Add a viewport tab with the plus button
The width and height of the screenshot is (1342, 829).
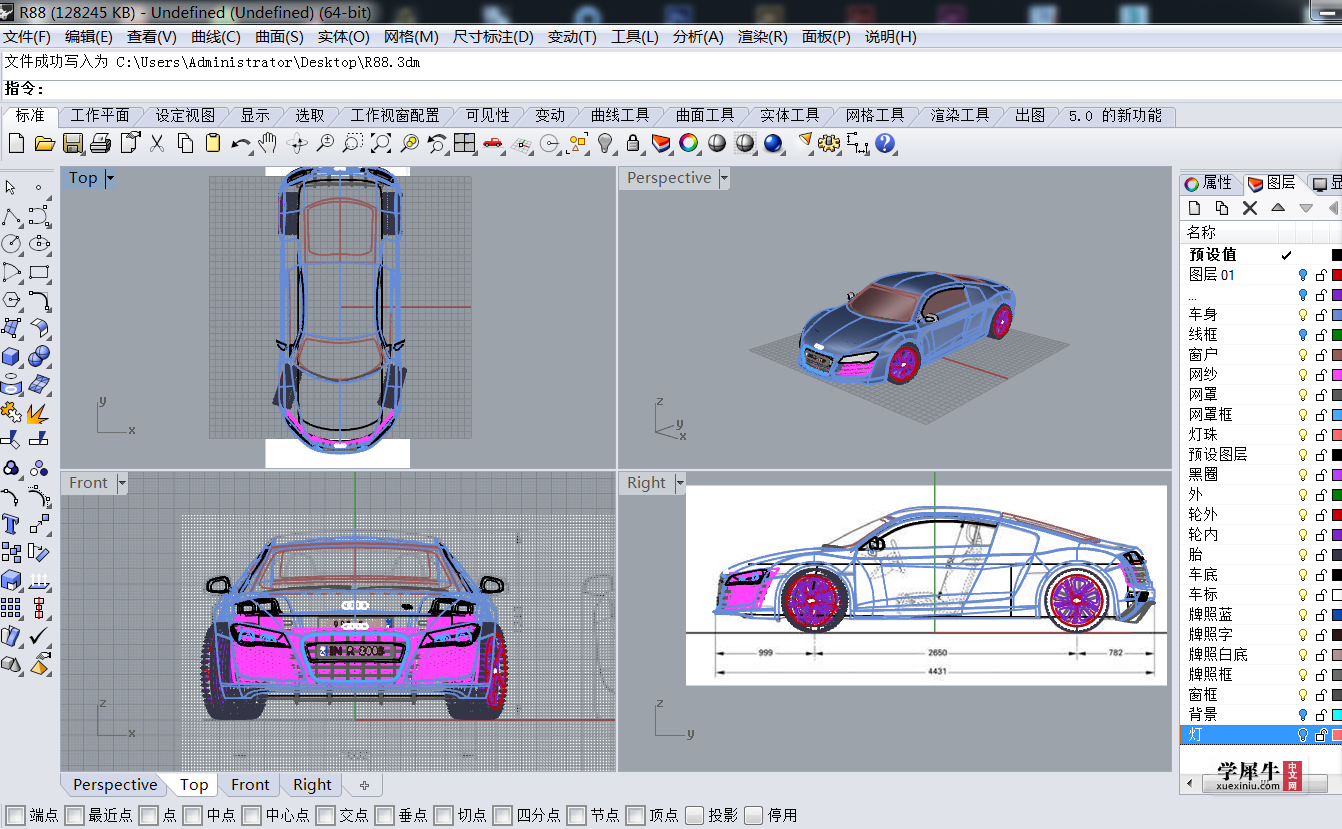(x=364, y=785)
